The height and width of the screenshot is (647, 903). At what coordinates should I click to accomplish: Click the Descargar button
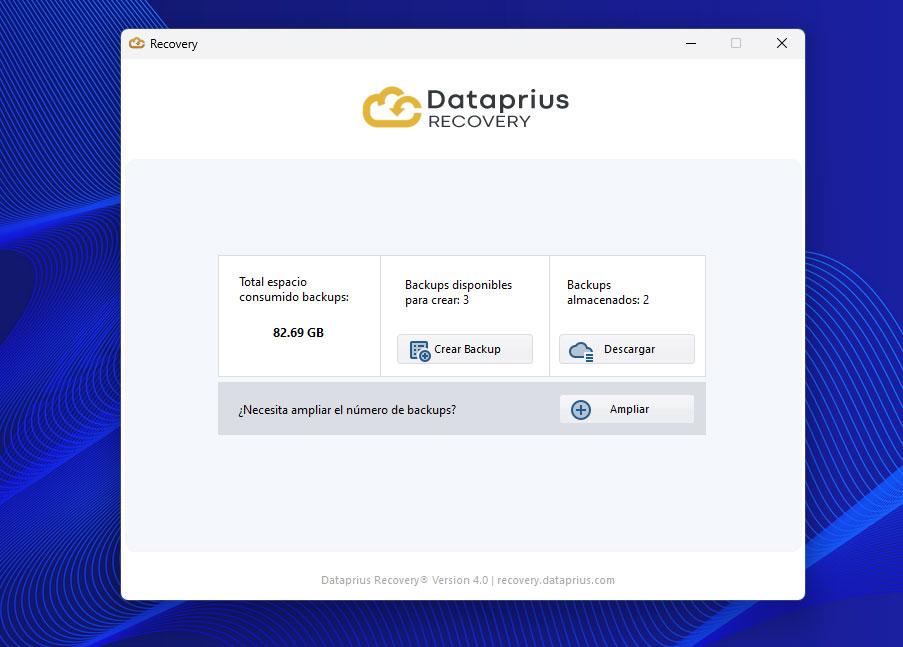[x=627, y=349]
